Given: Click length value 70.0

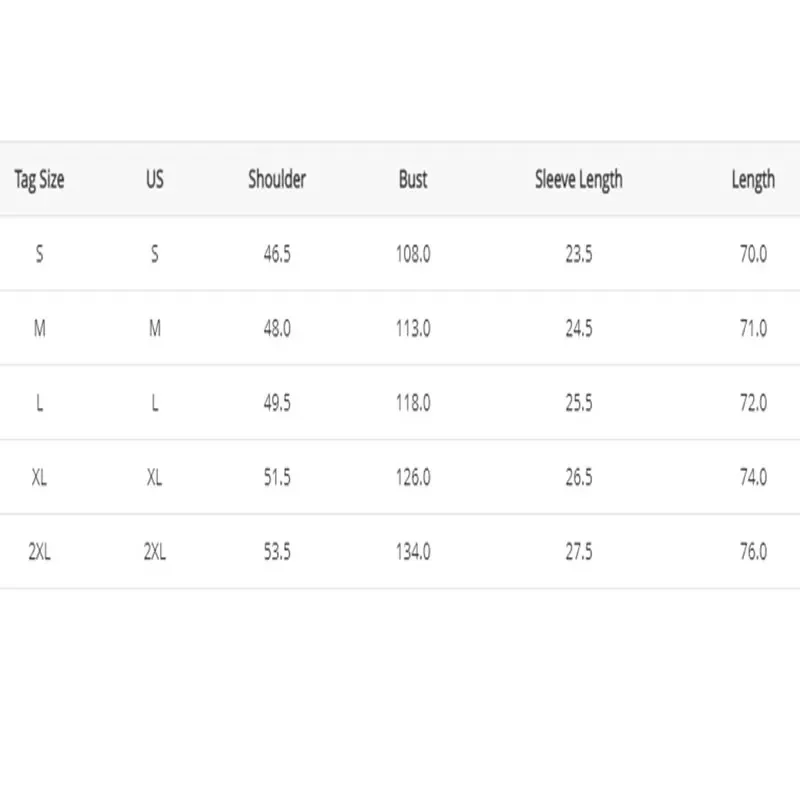Looking at the screenshot, I should click(x=752, y=254).
